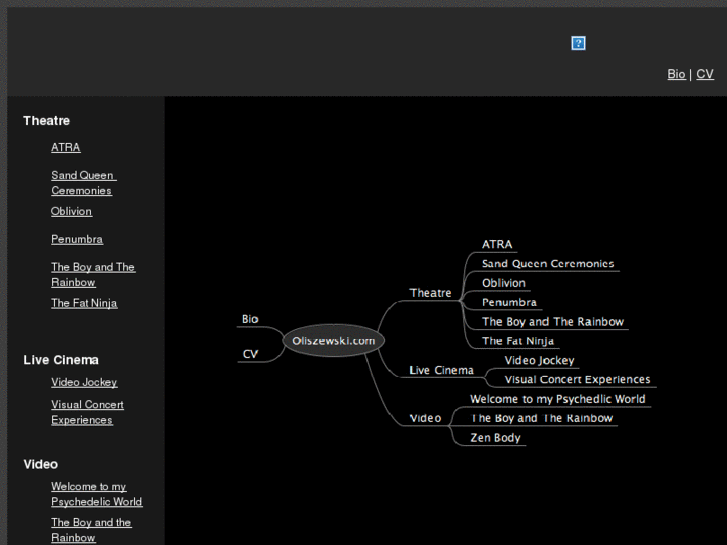This screenshot has height=545, width=727.
Task: Select Welcome to my Psychedlic World map node
Action: (x=558, y=399)
